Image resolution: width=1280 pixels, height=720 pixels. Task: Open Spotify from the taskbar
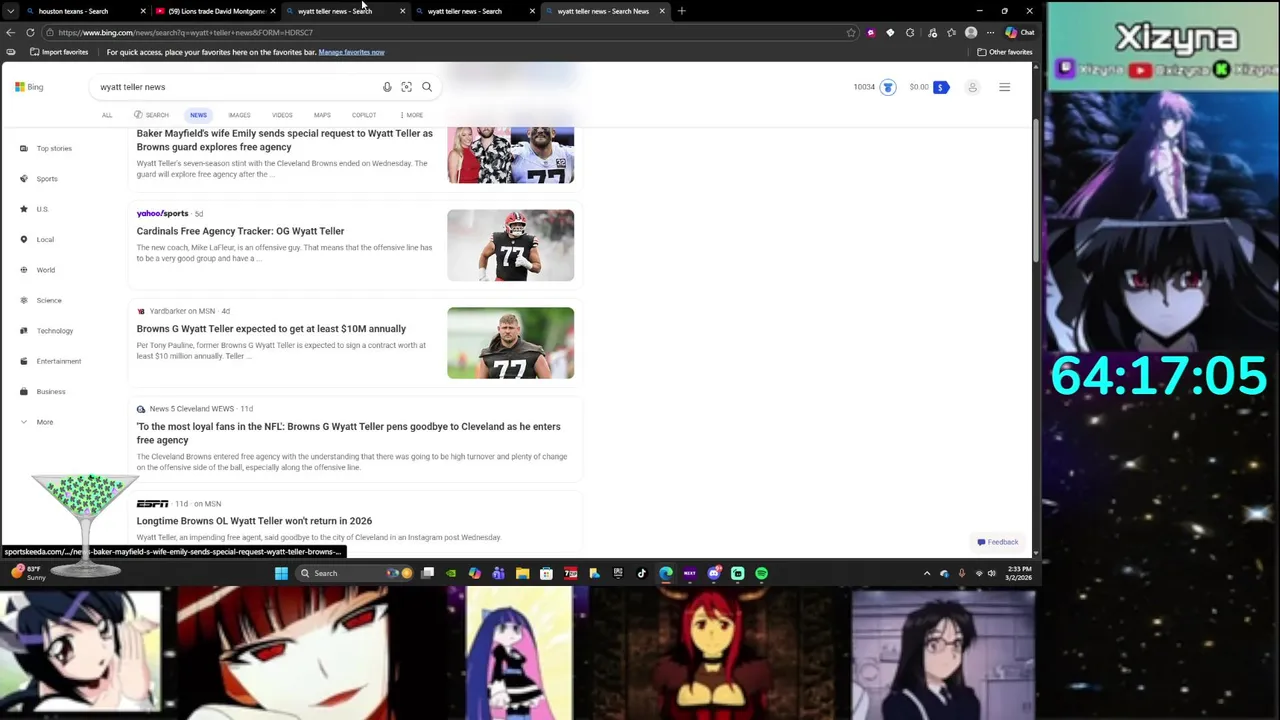pyautogui.click(x=761, y=573)
